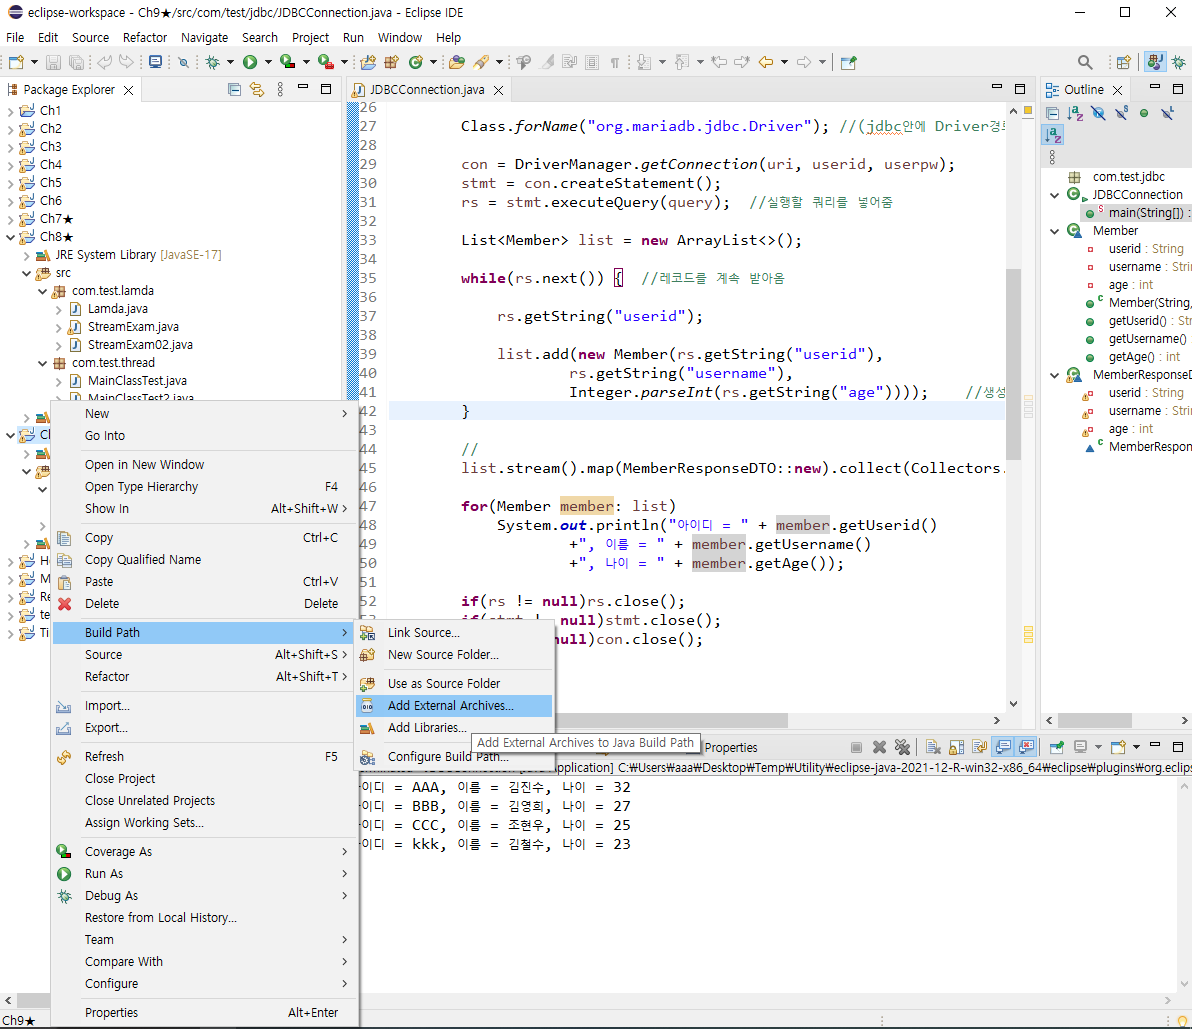Open the Back navigation history dropdown
Screen dimensions: 1192x1029
click(x=785, y=62)
